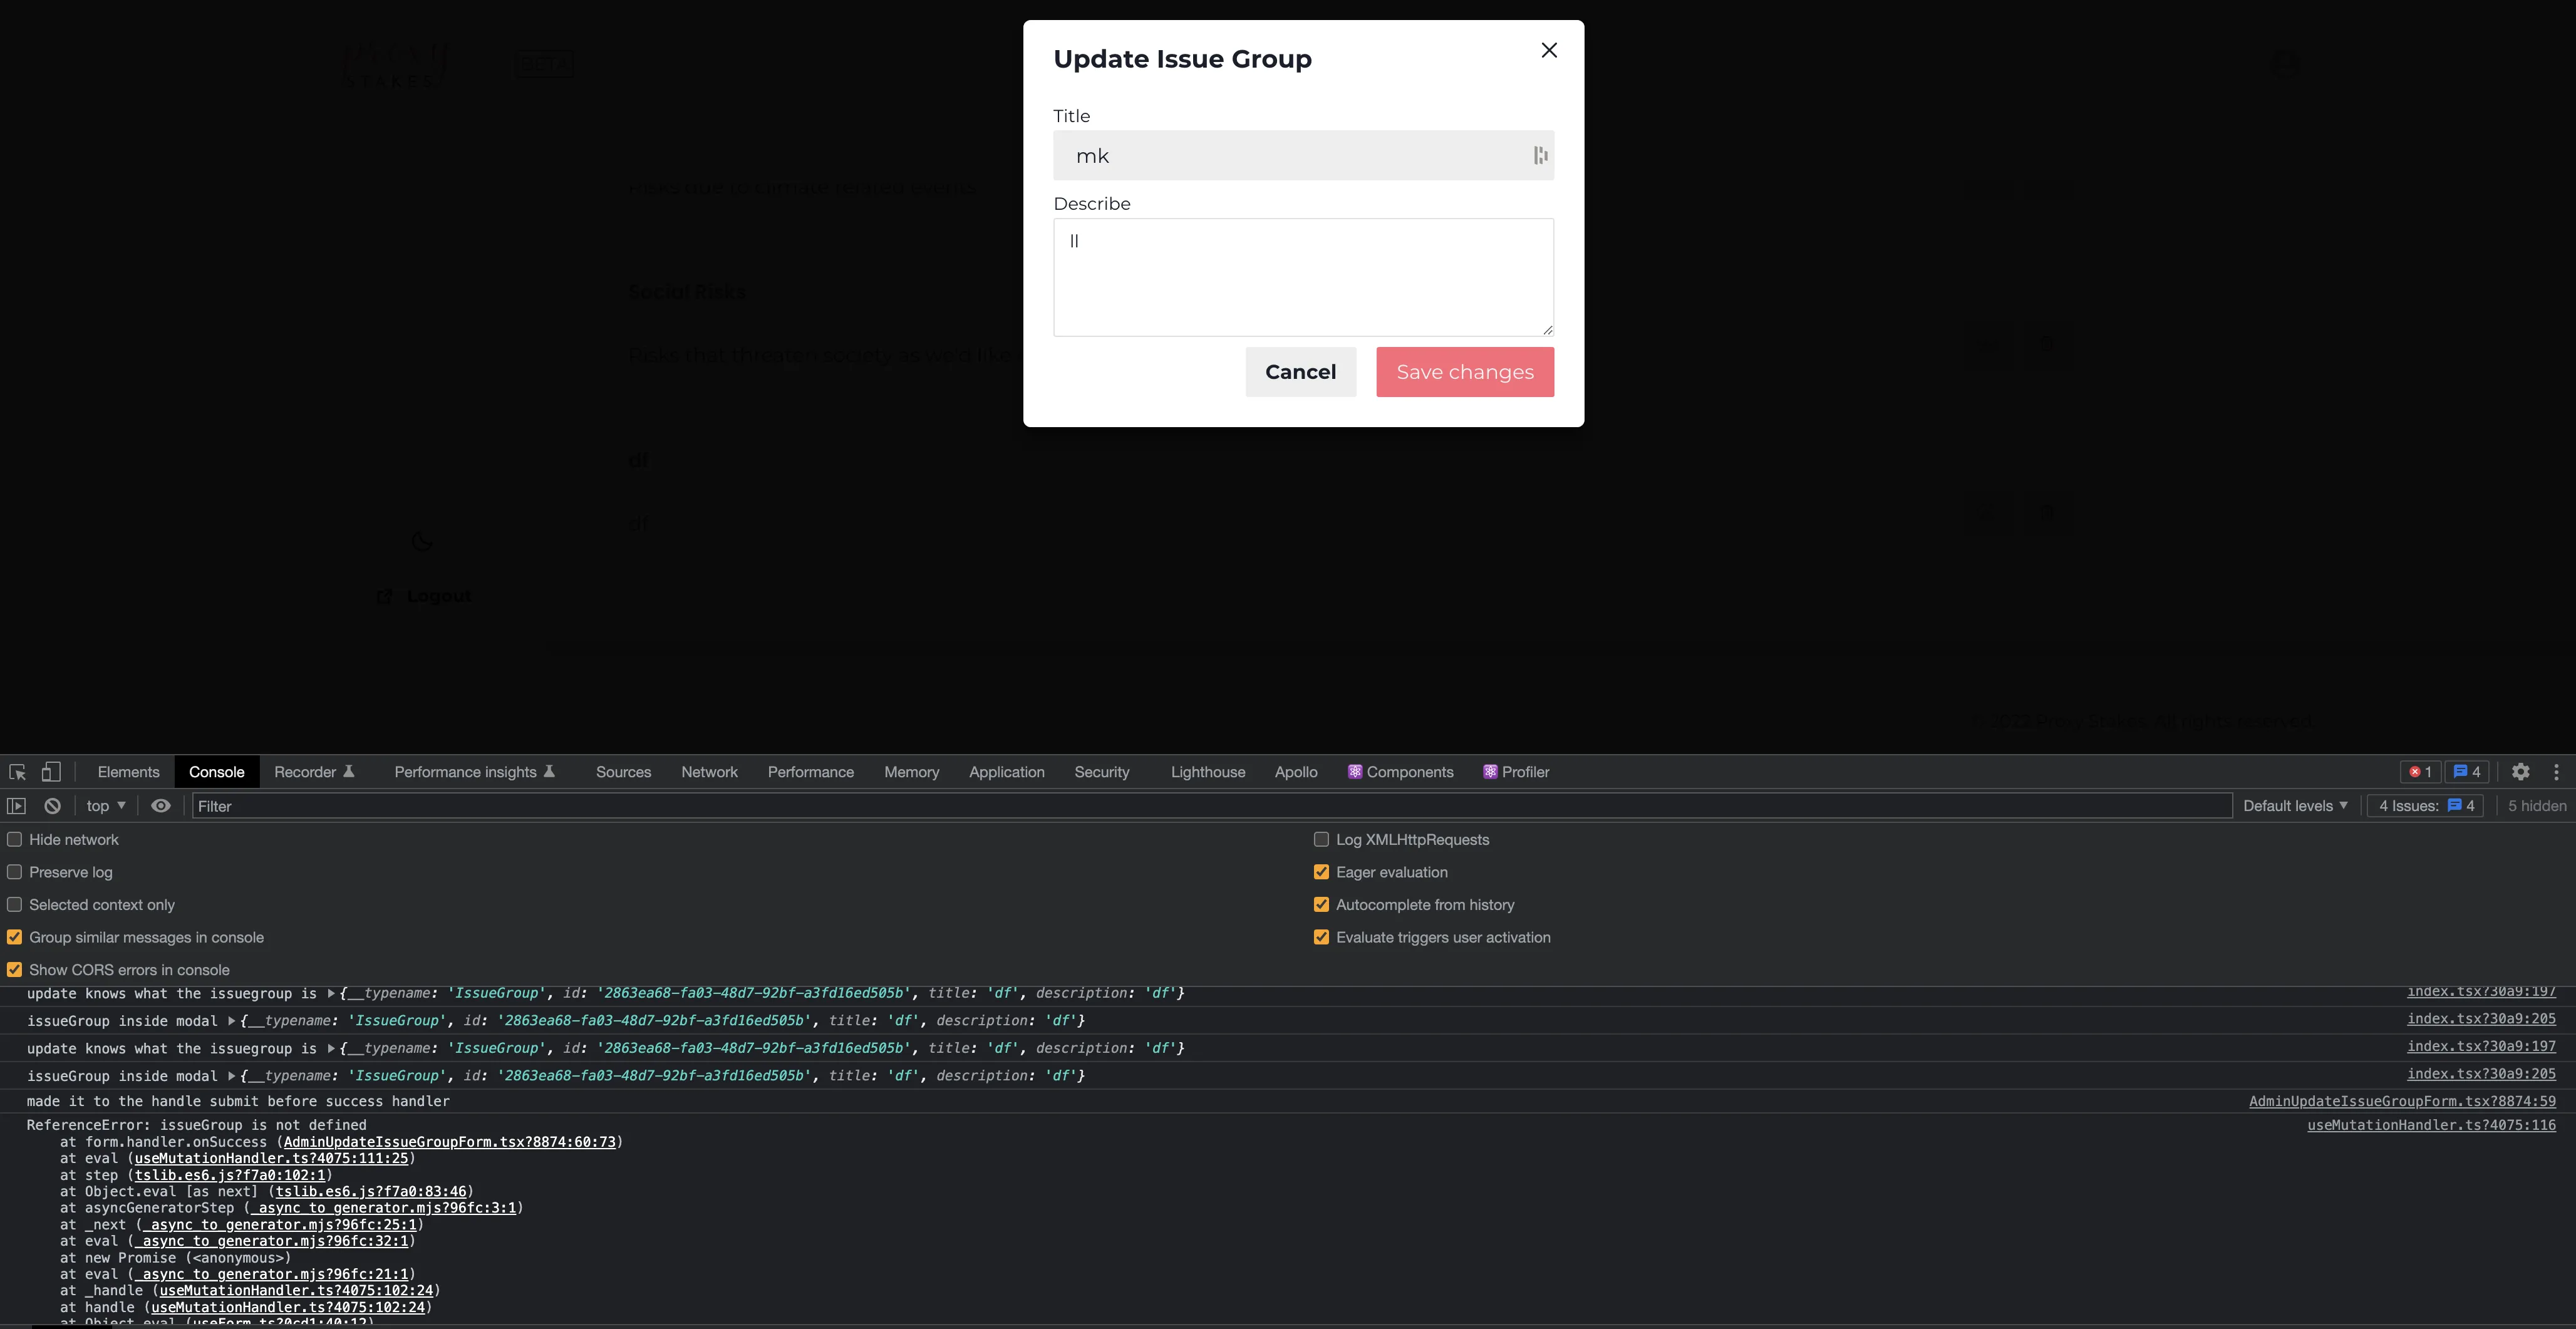Image resolution: width=2576 pixels, height=1329 pixels.
Task: Check the Hide network option
Action: tap(15, 840)
